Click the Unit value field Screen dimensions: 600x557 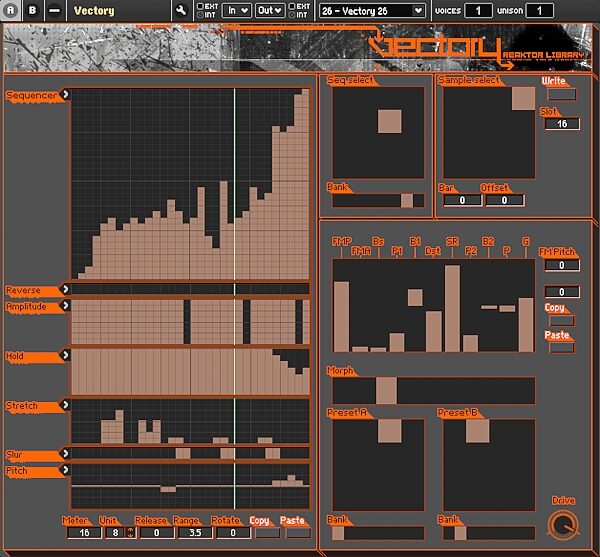tap(115, 533)
